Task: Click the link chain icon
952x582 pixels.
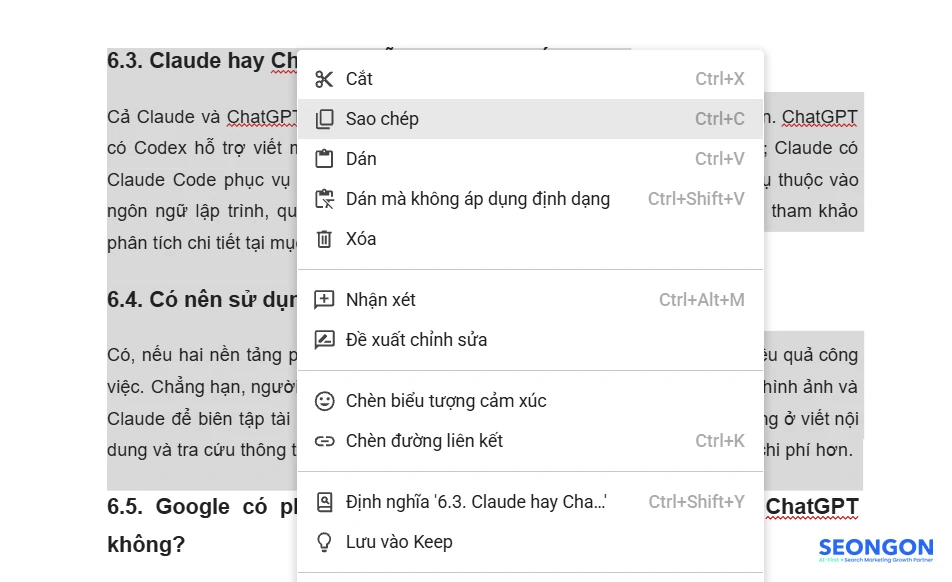Action: [x=324, y=441]
